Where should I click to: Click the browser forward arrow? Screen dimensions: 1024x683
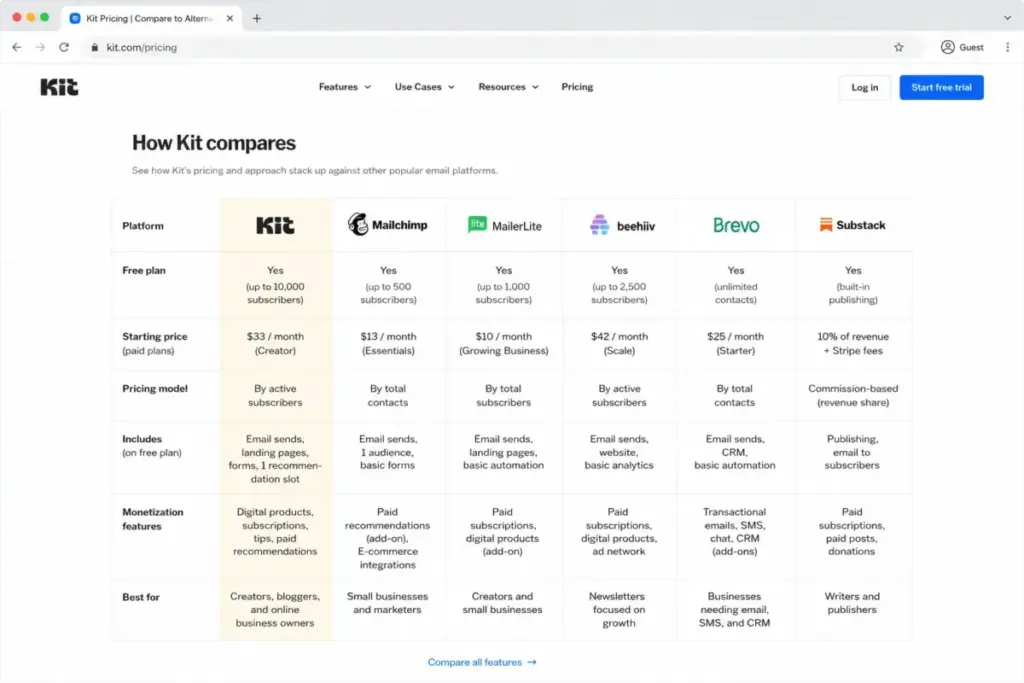coord(40,47)
